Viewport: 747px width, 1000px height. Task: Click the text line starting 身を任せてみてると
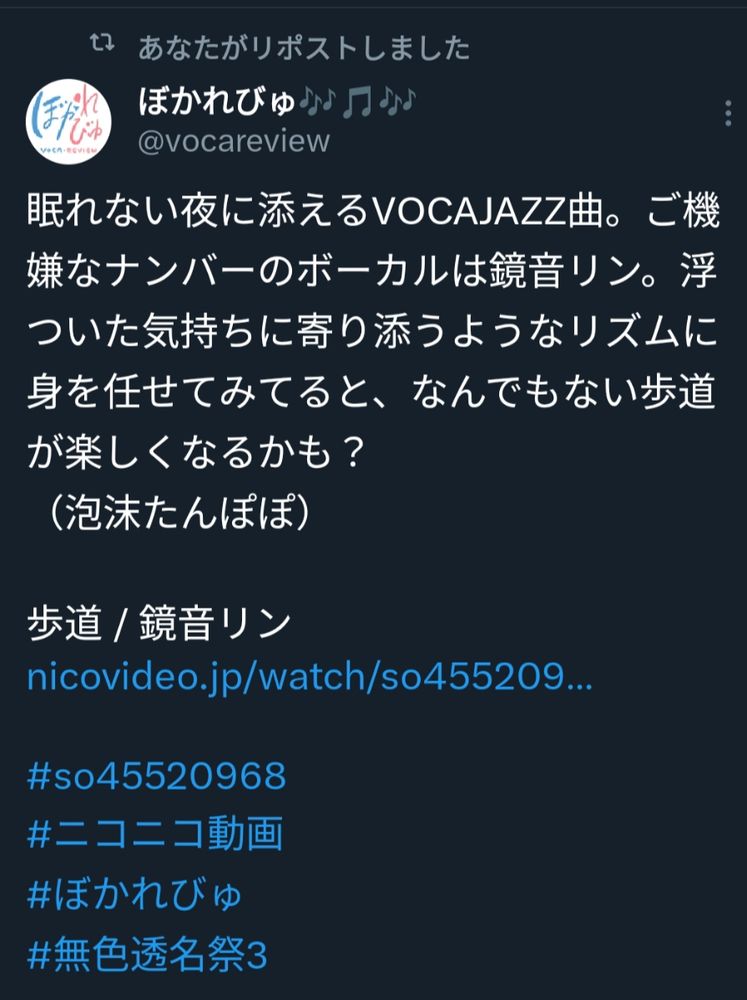tap(371, 391)
